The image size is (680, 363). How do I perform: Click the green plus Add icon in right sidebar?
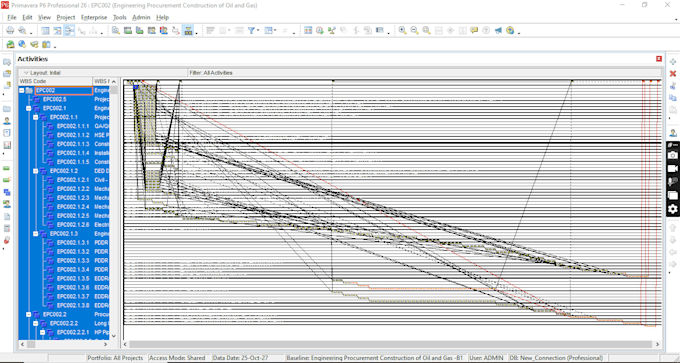click(x=673, y=62)
